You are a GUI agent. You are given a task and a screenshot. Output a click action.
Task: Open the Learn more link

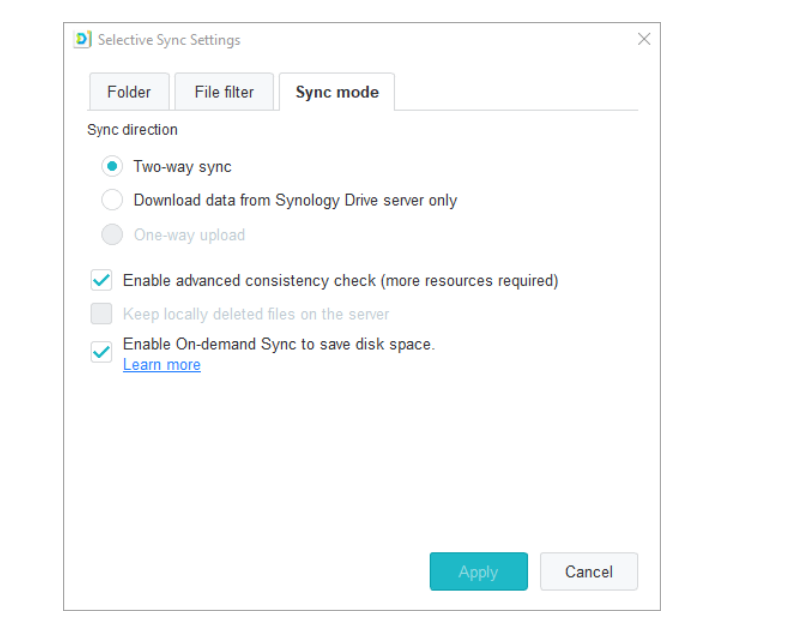pyautogui.click(x=161, y=365)
